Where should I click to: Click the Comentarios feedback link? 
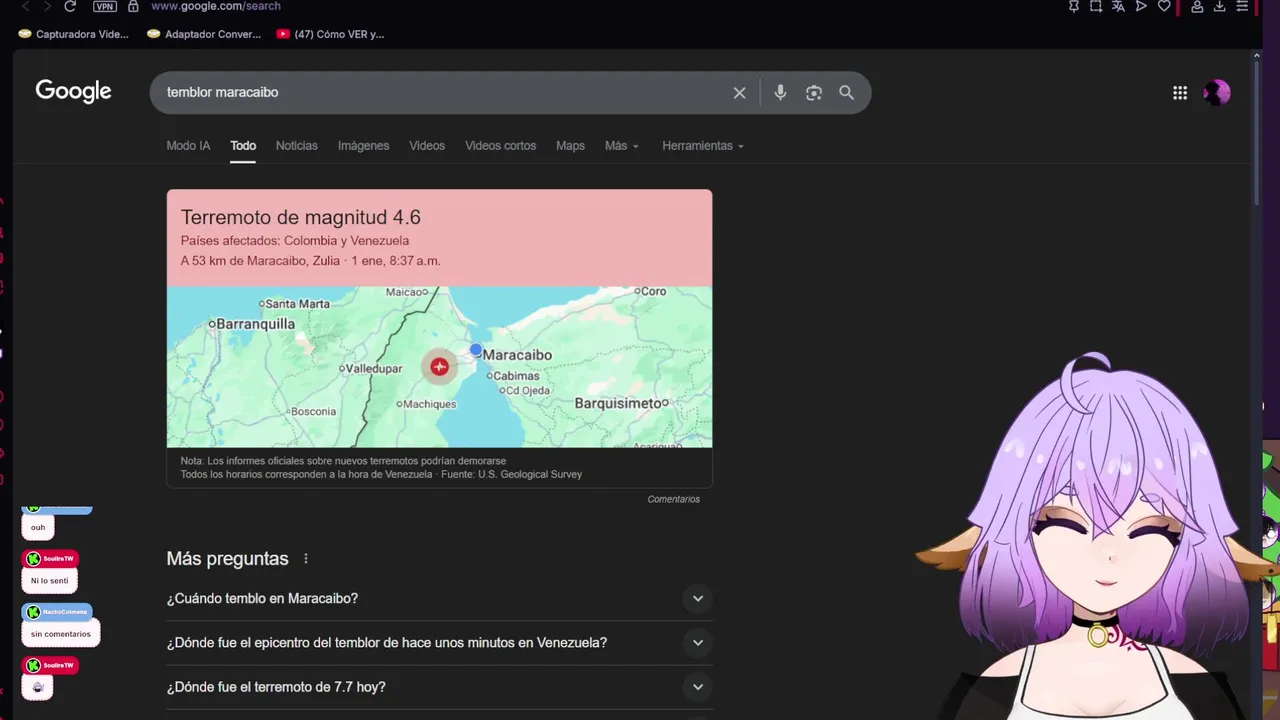click(673, 499)
